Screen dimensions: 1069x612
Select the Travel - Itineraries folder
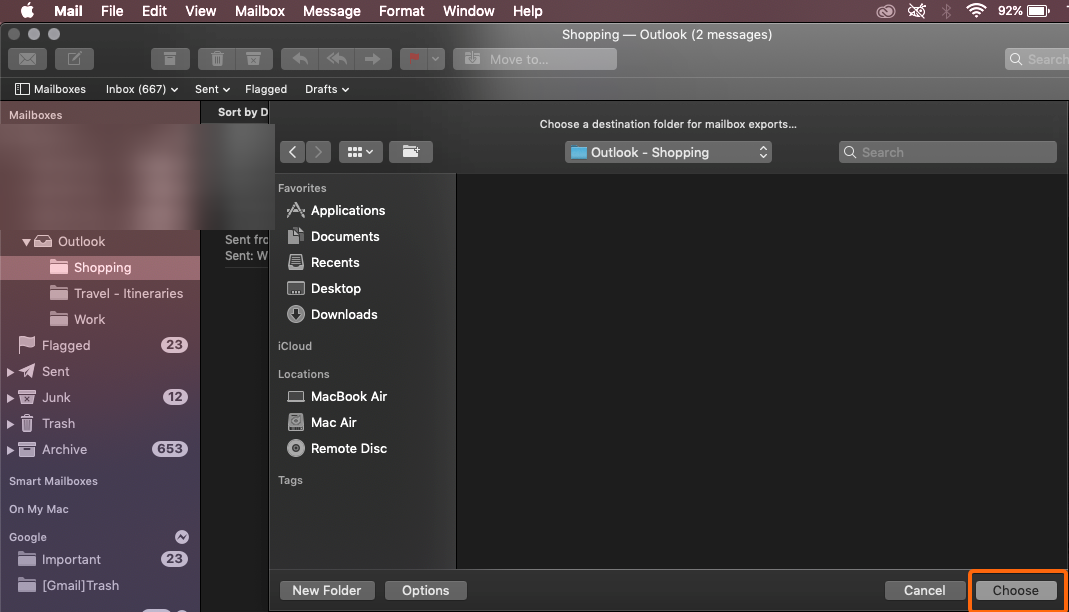[x=100, y=294]
